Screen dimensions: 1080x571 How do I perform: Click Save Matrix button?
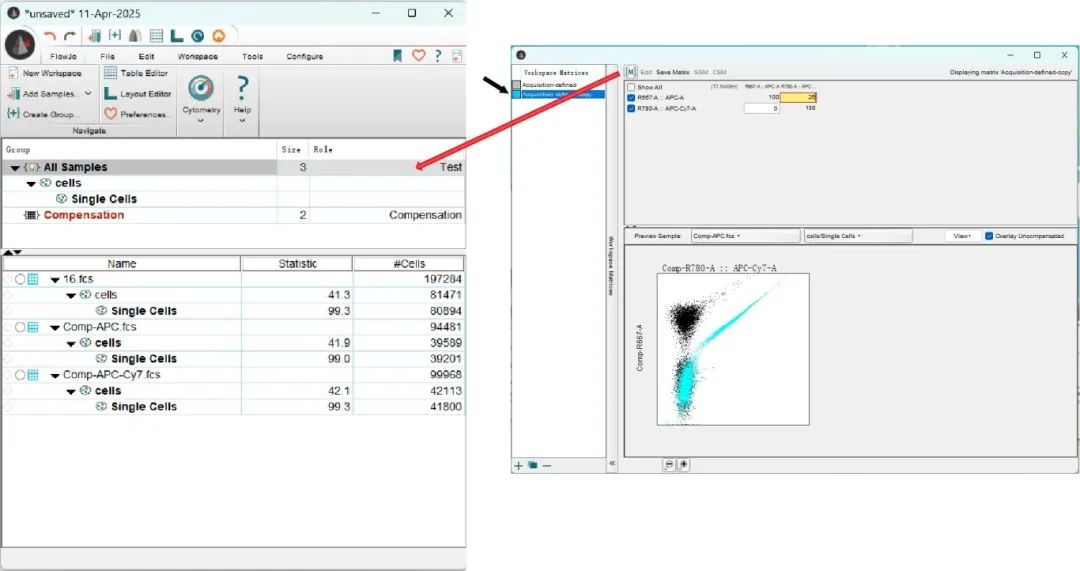click(x=673, y=72)
